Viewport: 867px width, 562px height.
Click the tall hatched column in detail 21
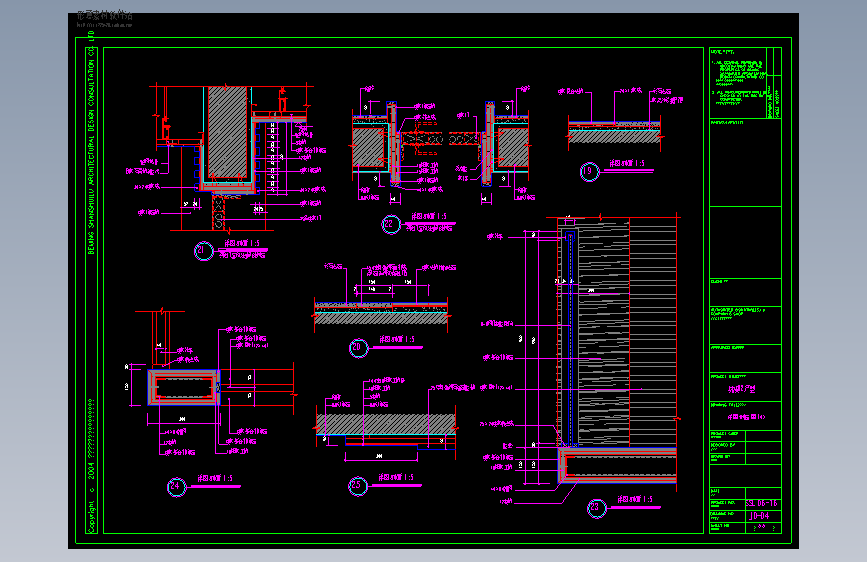click(x=227, y=132)
